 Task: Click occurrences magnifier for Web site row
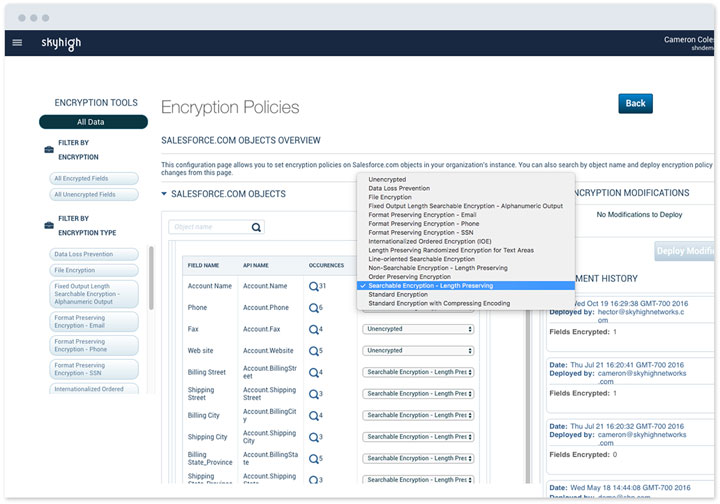pos(314,351)
